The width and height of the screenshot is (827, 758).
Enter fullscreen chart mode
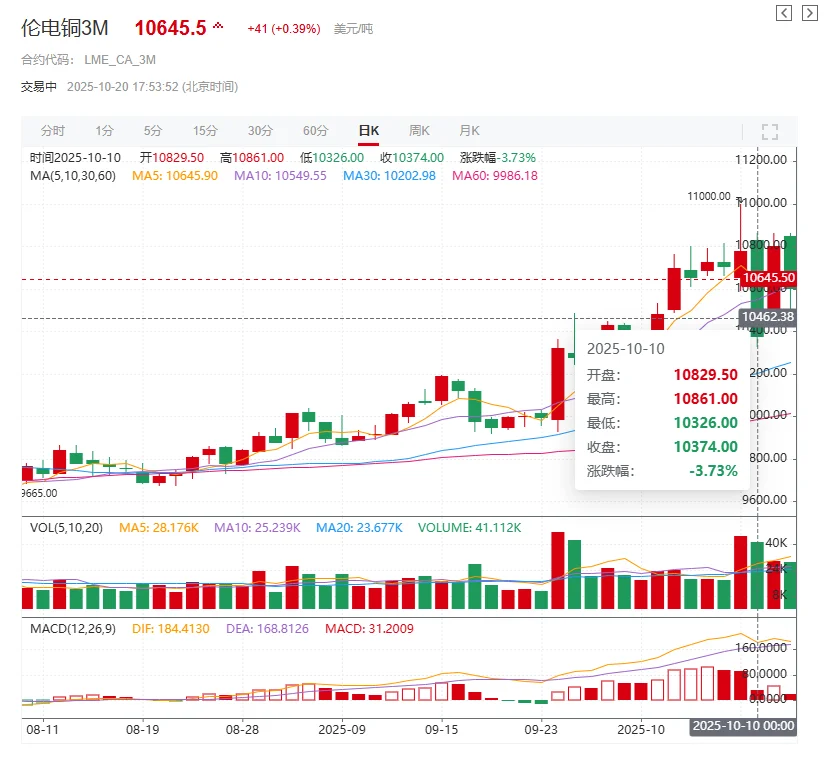pyautogui.click(x=769, y=130)
